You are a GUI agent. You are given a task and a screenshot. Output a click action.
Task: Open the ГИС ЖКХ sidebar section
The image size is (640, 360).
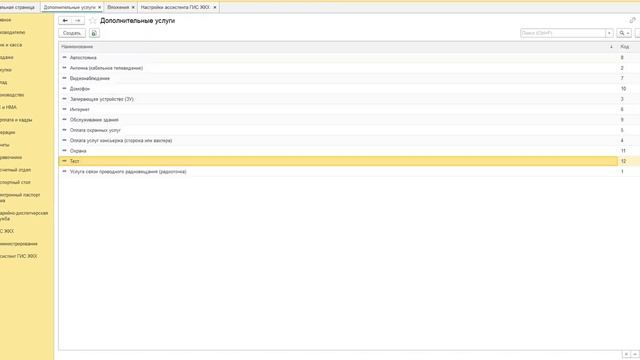click(7, 231)
